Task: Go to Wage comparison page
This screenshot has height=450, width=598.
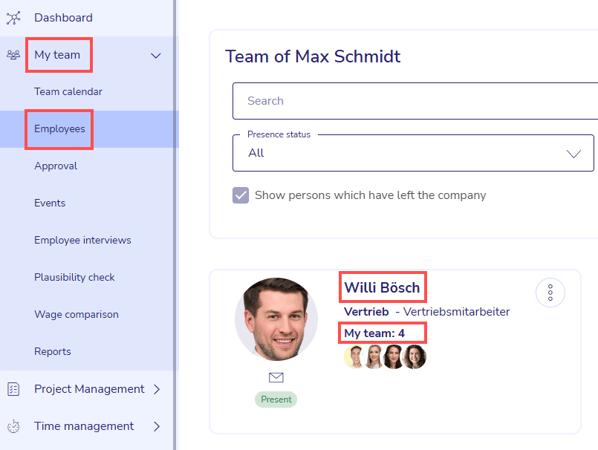Action: tap(76, 314)
